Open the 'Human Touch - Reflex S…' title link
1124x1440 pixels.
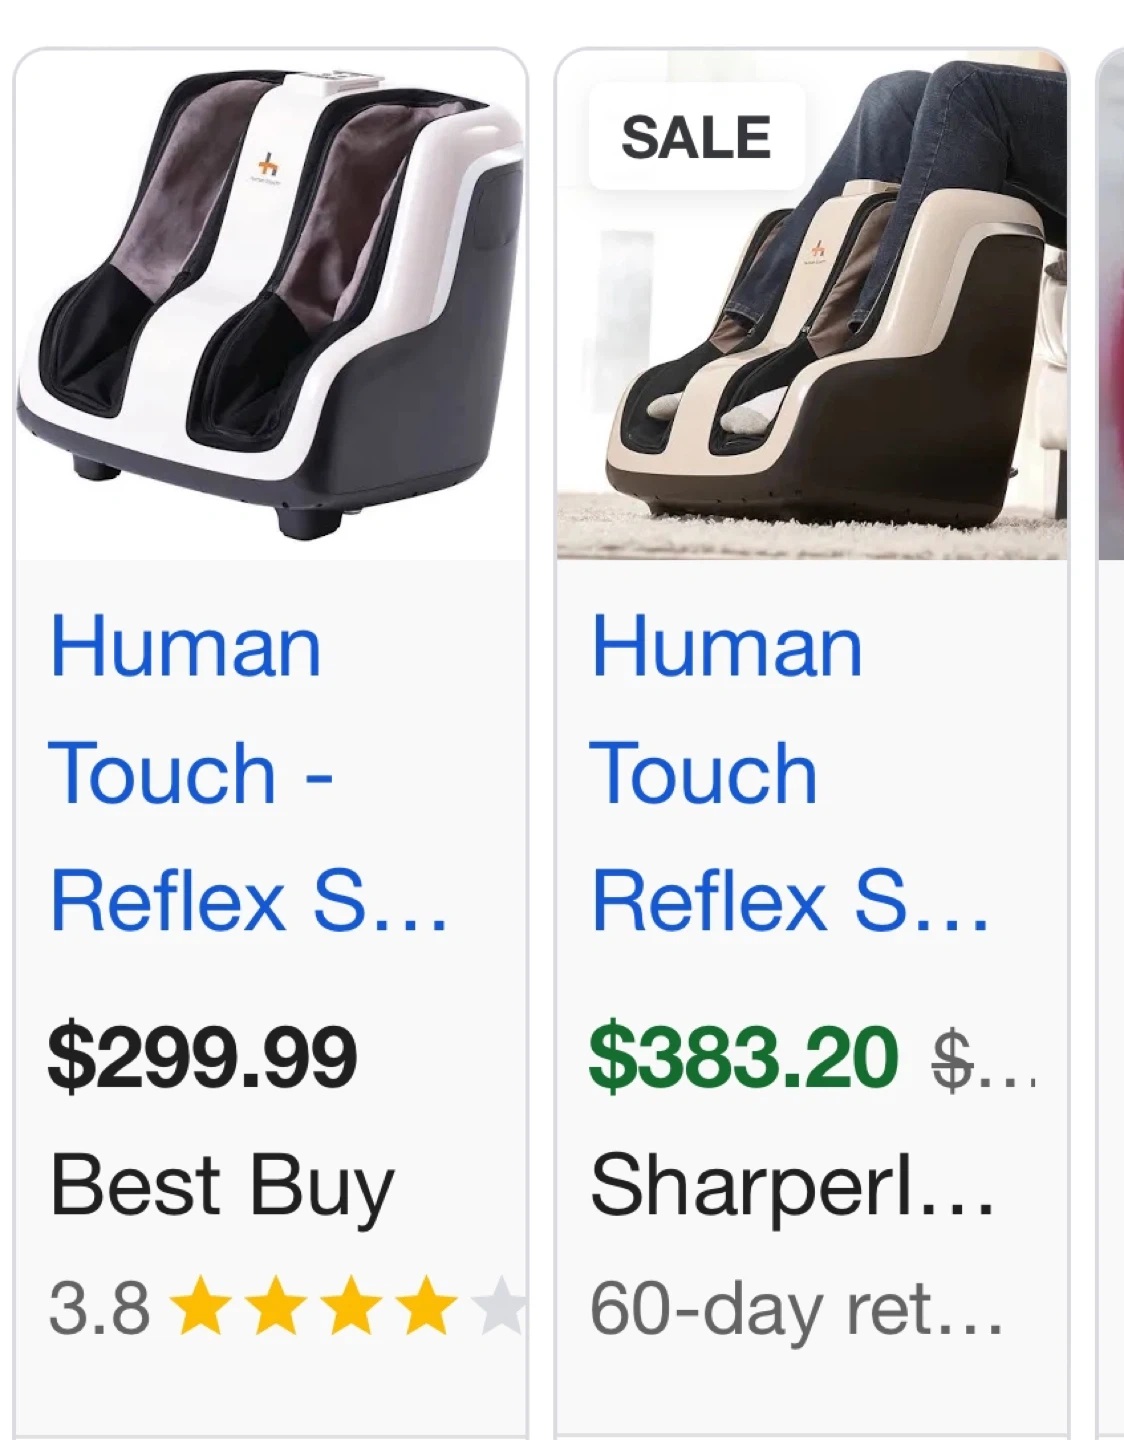pos(248,774)
